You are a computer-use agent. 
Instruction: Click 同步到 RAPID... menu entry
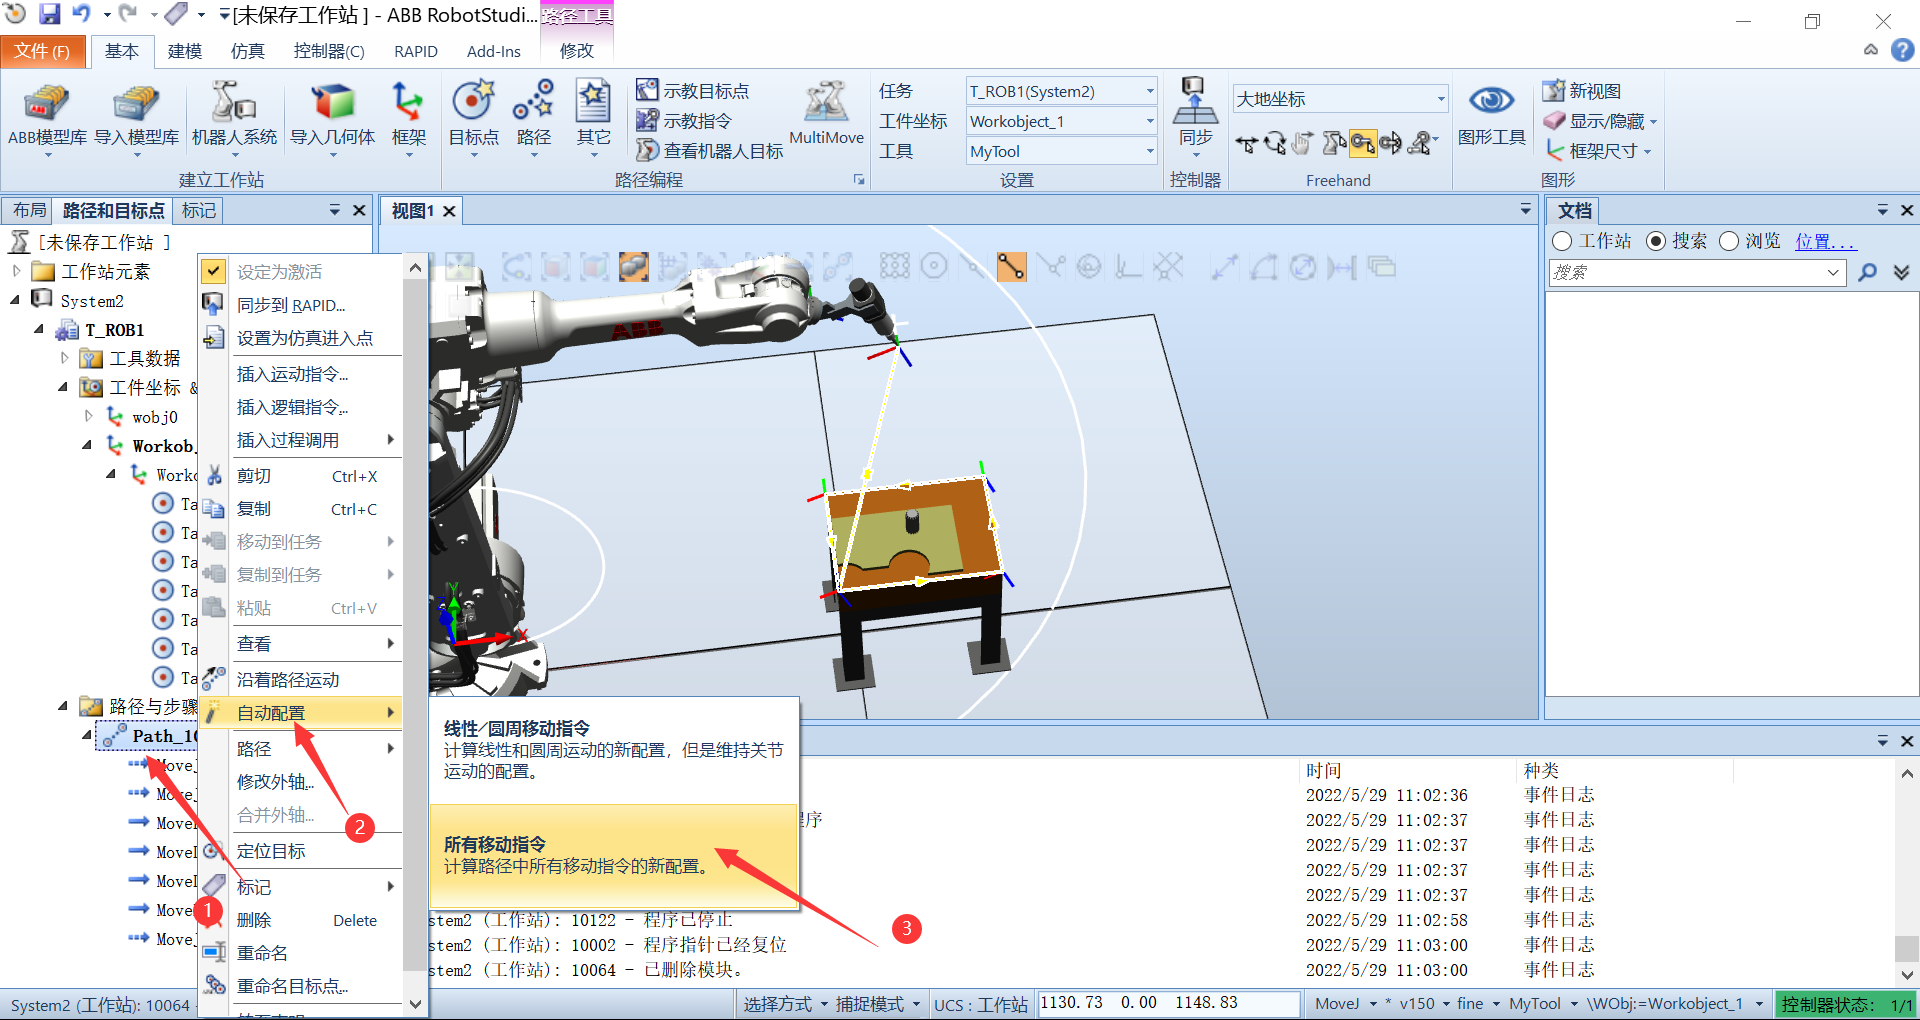tap(302, 305)
